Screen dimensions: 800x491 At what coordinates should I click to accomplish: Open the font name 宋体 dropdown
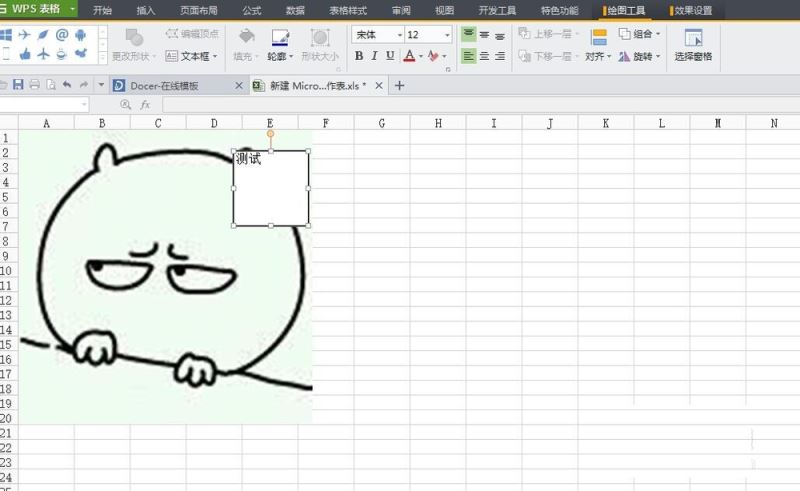pyautogui.click(x=400, y=35)
